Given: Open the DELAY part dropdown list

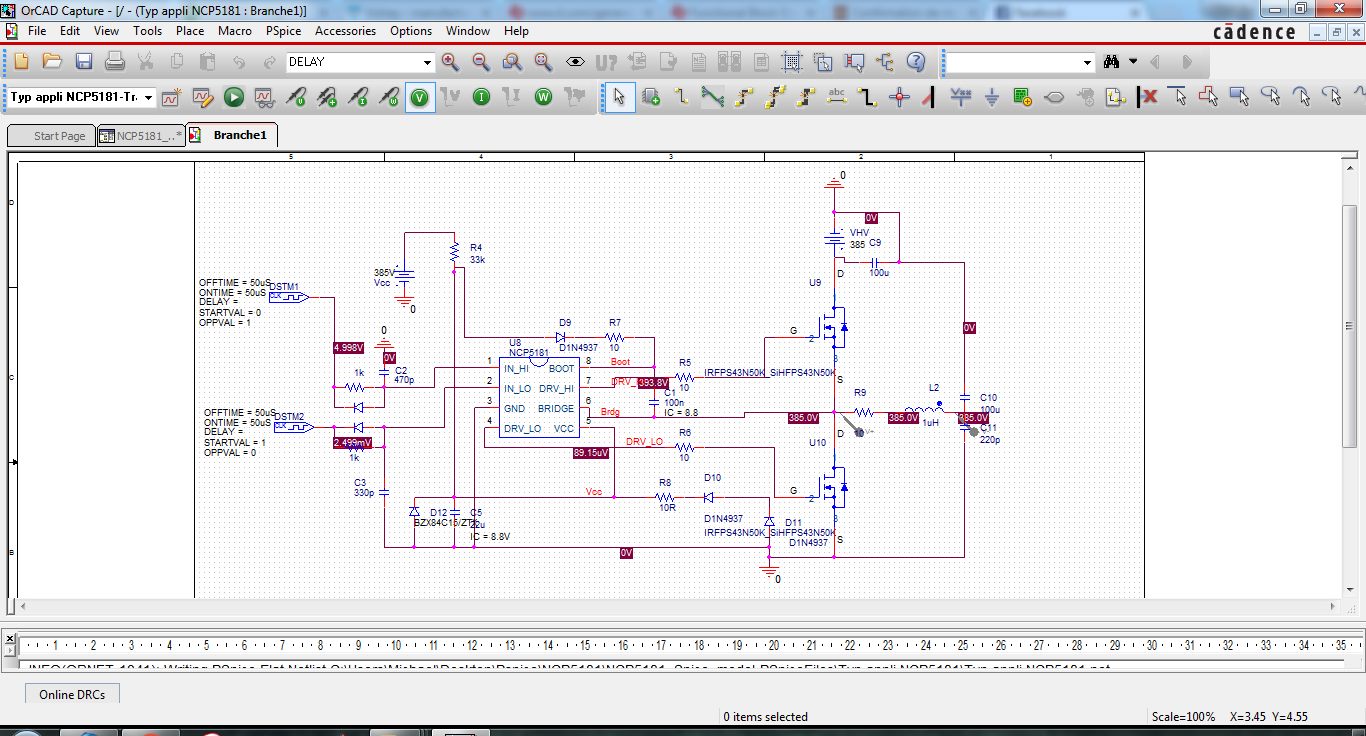Looking at the screenshot, I should pyautogui.click(x=427, y=62).
